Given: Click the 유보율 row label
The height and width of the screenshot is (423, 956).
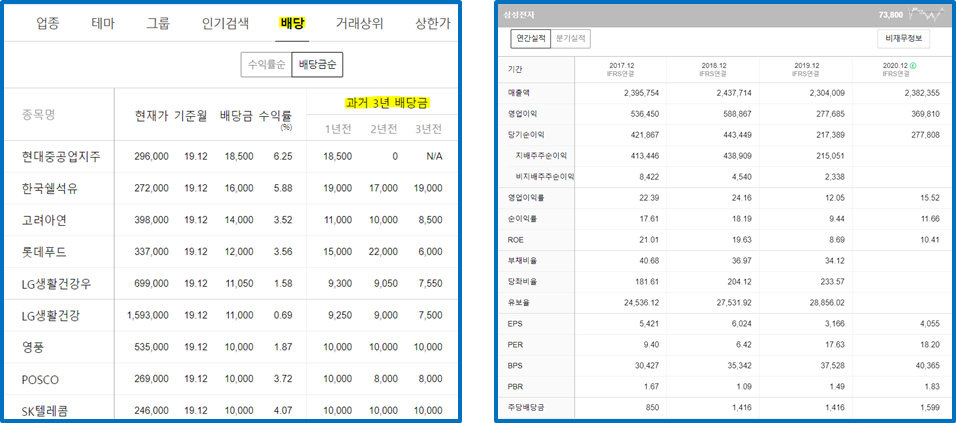Looking at the screenshot, I should [518, 302].
